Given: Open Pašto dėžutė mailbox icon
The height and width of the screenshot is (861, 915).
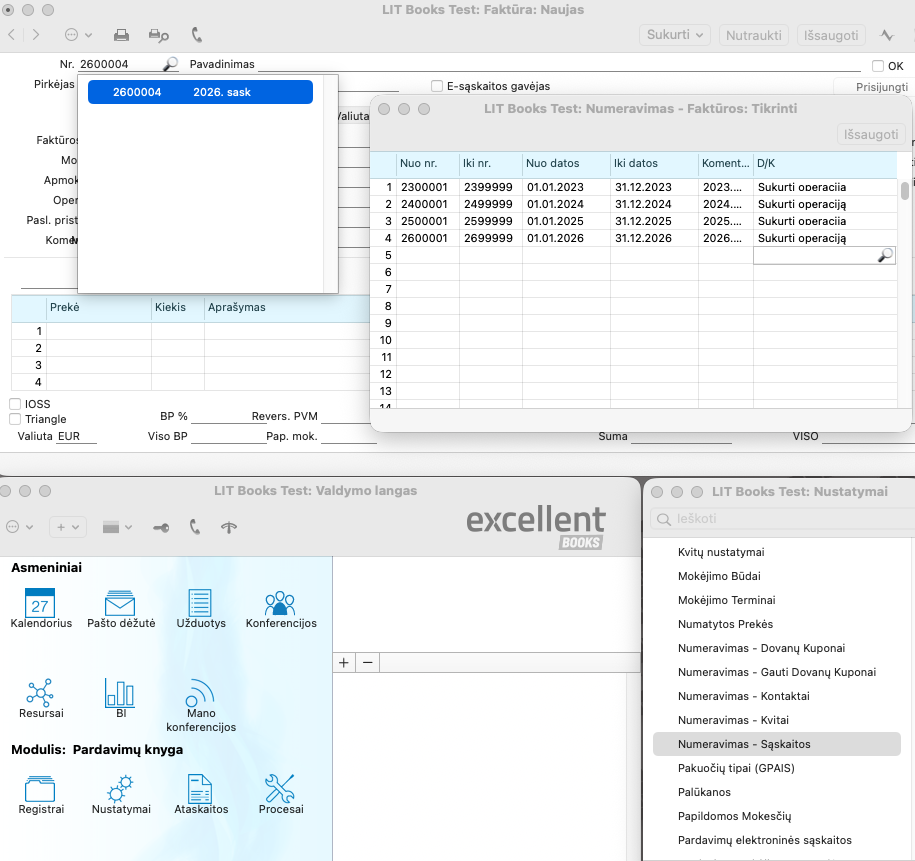Looking at the screenshot, I should point(119,603).
